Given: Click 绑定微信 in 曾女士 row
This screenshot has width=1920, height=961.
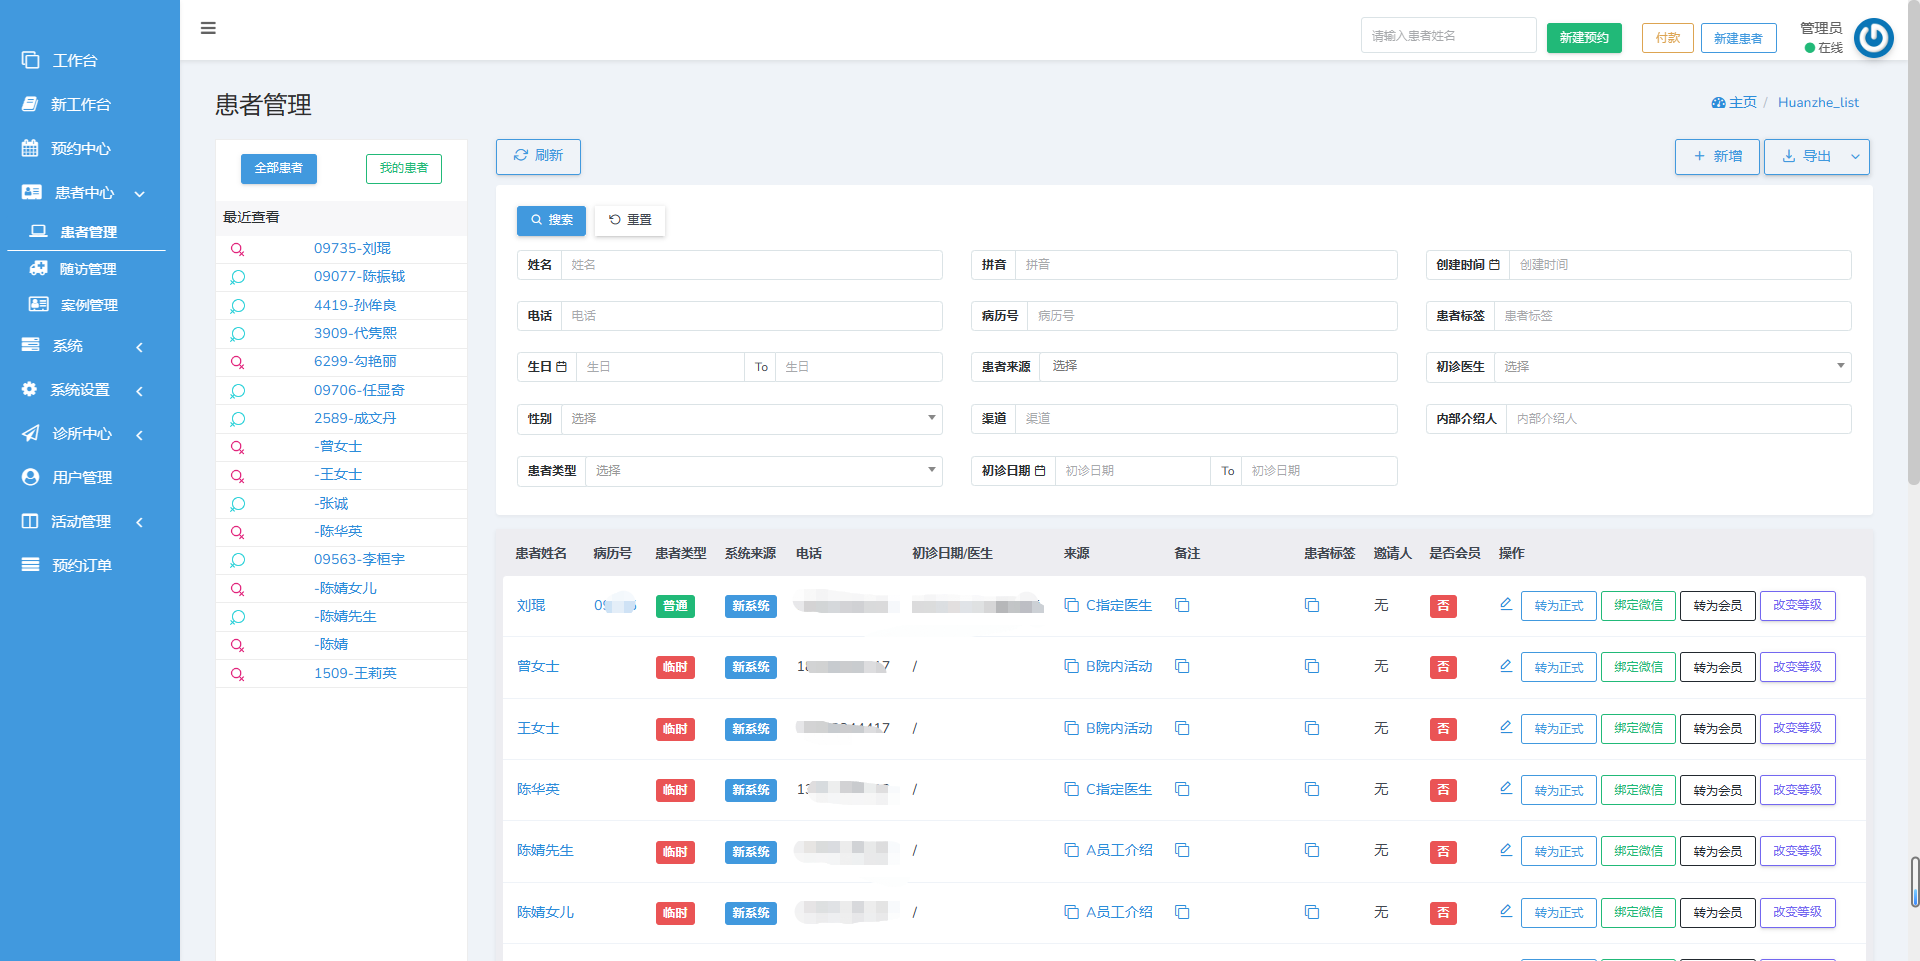Looking at the screenshot, I should (x=1638, y=667).
